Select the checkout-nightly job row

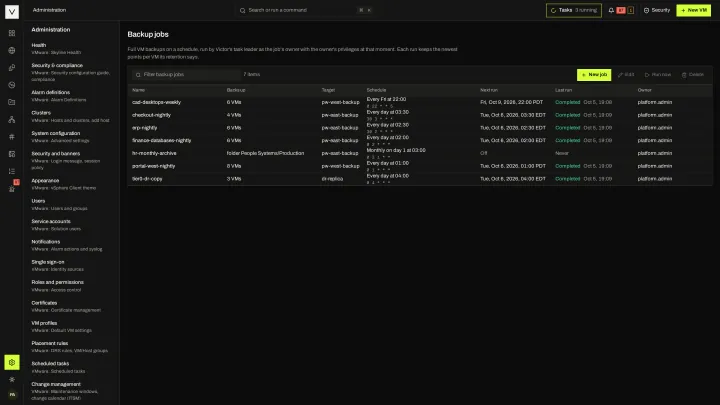click(x=420, y=115)
